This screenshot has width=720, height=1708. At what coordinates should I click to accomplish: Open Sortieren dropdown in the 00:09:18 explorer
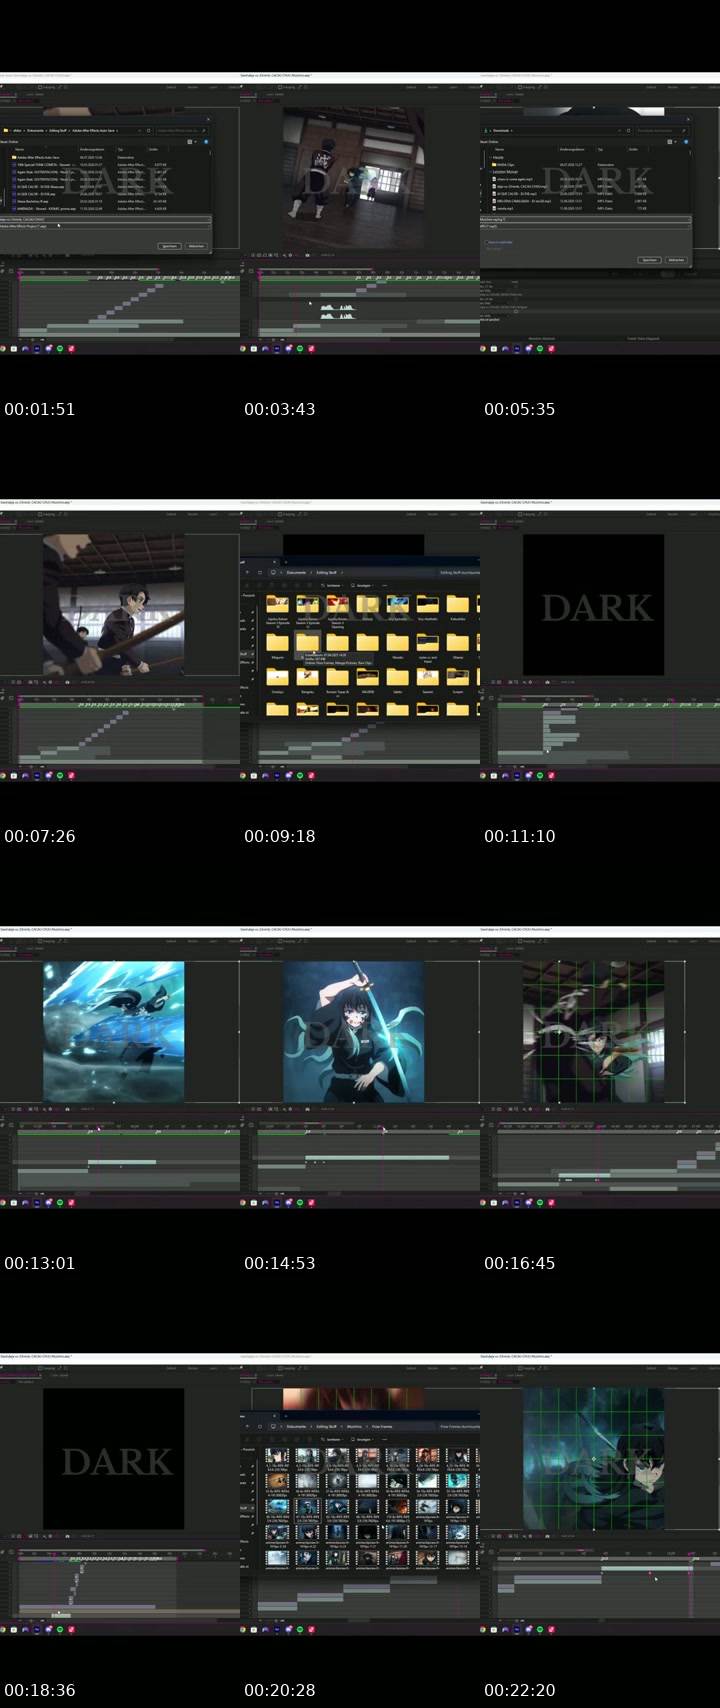332,586
